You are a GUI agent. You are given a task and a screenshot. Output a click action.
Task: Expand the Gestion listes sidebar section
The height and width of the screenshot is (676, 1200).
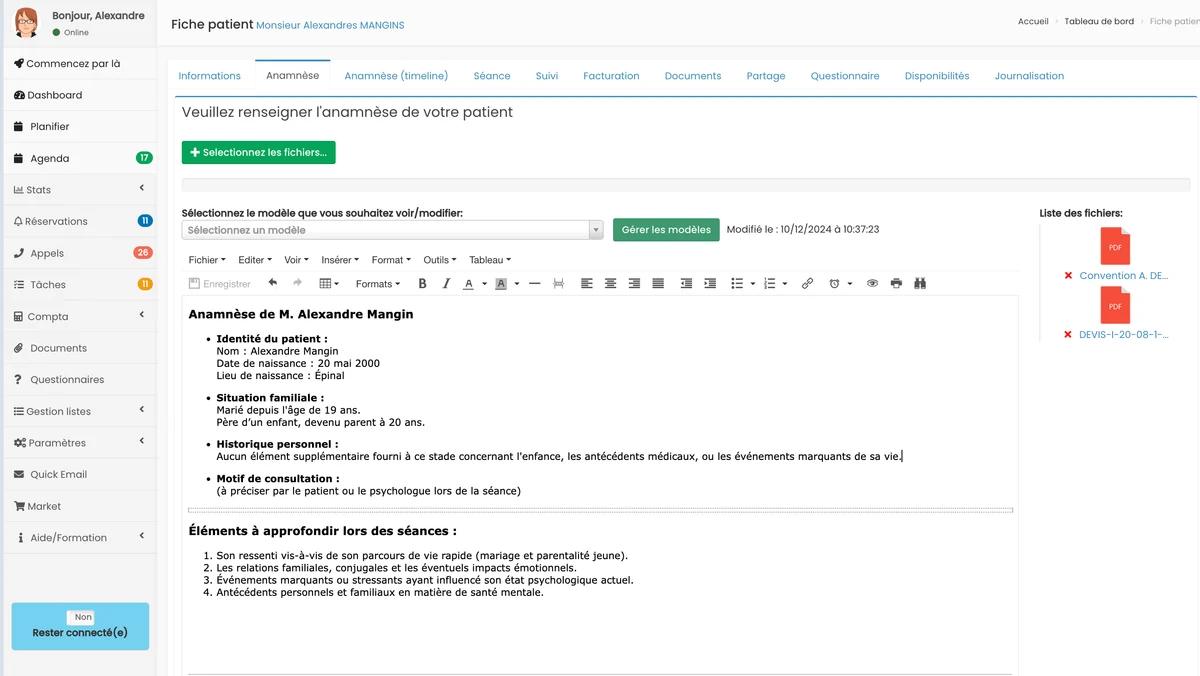click(x=78, y=411)
